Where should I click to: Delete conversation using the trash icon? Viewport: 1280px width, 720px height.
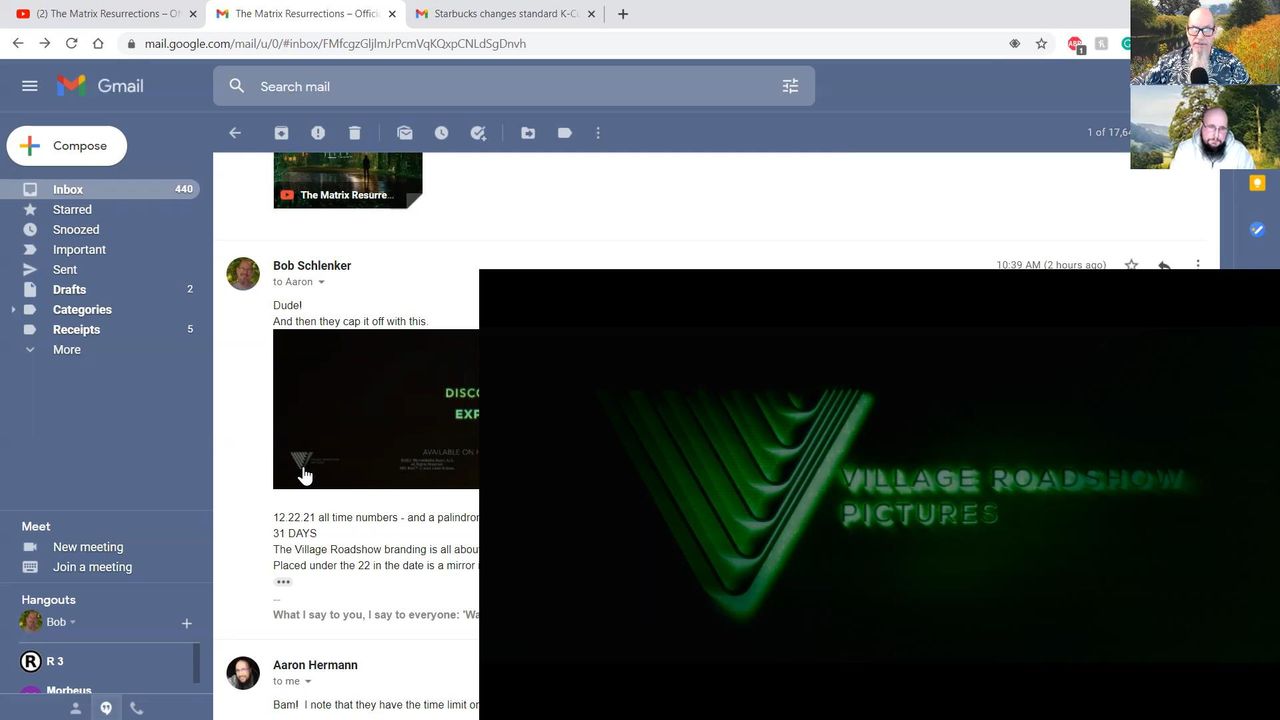pos(354,133)
